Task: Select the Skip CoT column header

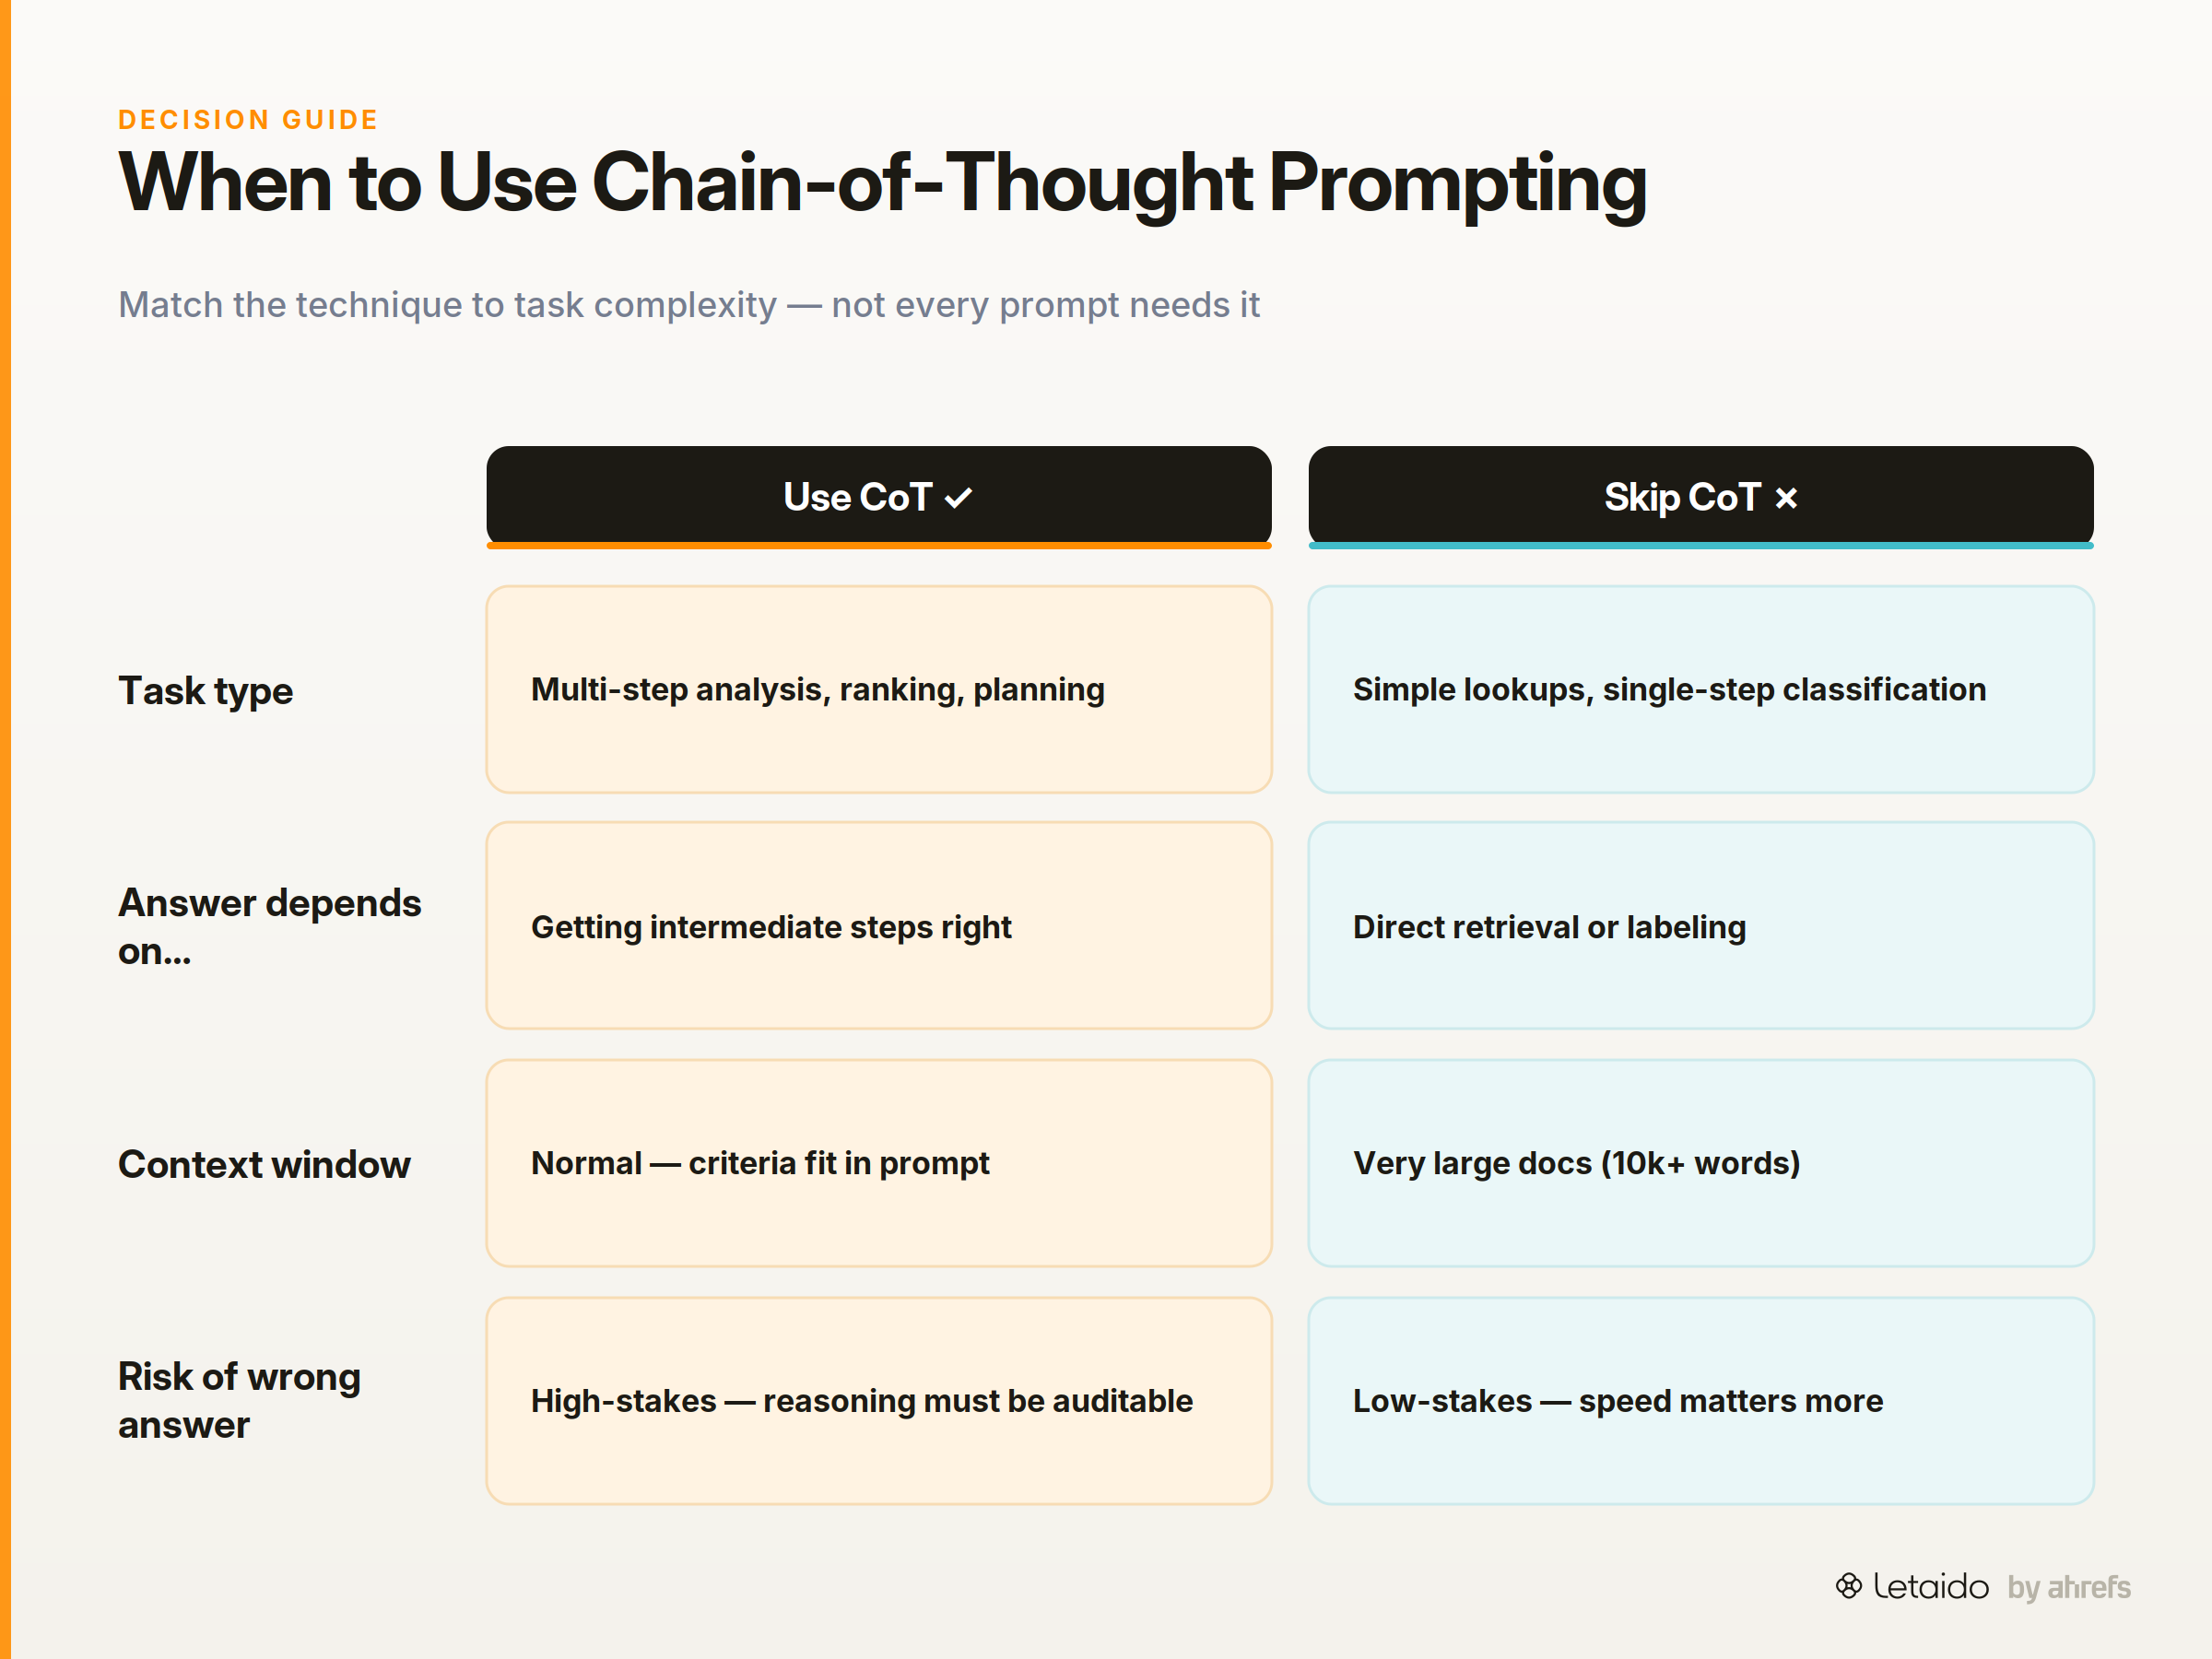Action: click(1701, 497)
